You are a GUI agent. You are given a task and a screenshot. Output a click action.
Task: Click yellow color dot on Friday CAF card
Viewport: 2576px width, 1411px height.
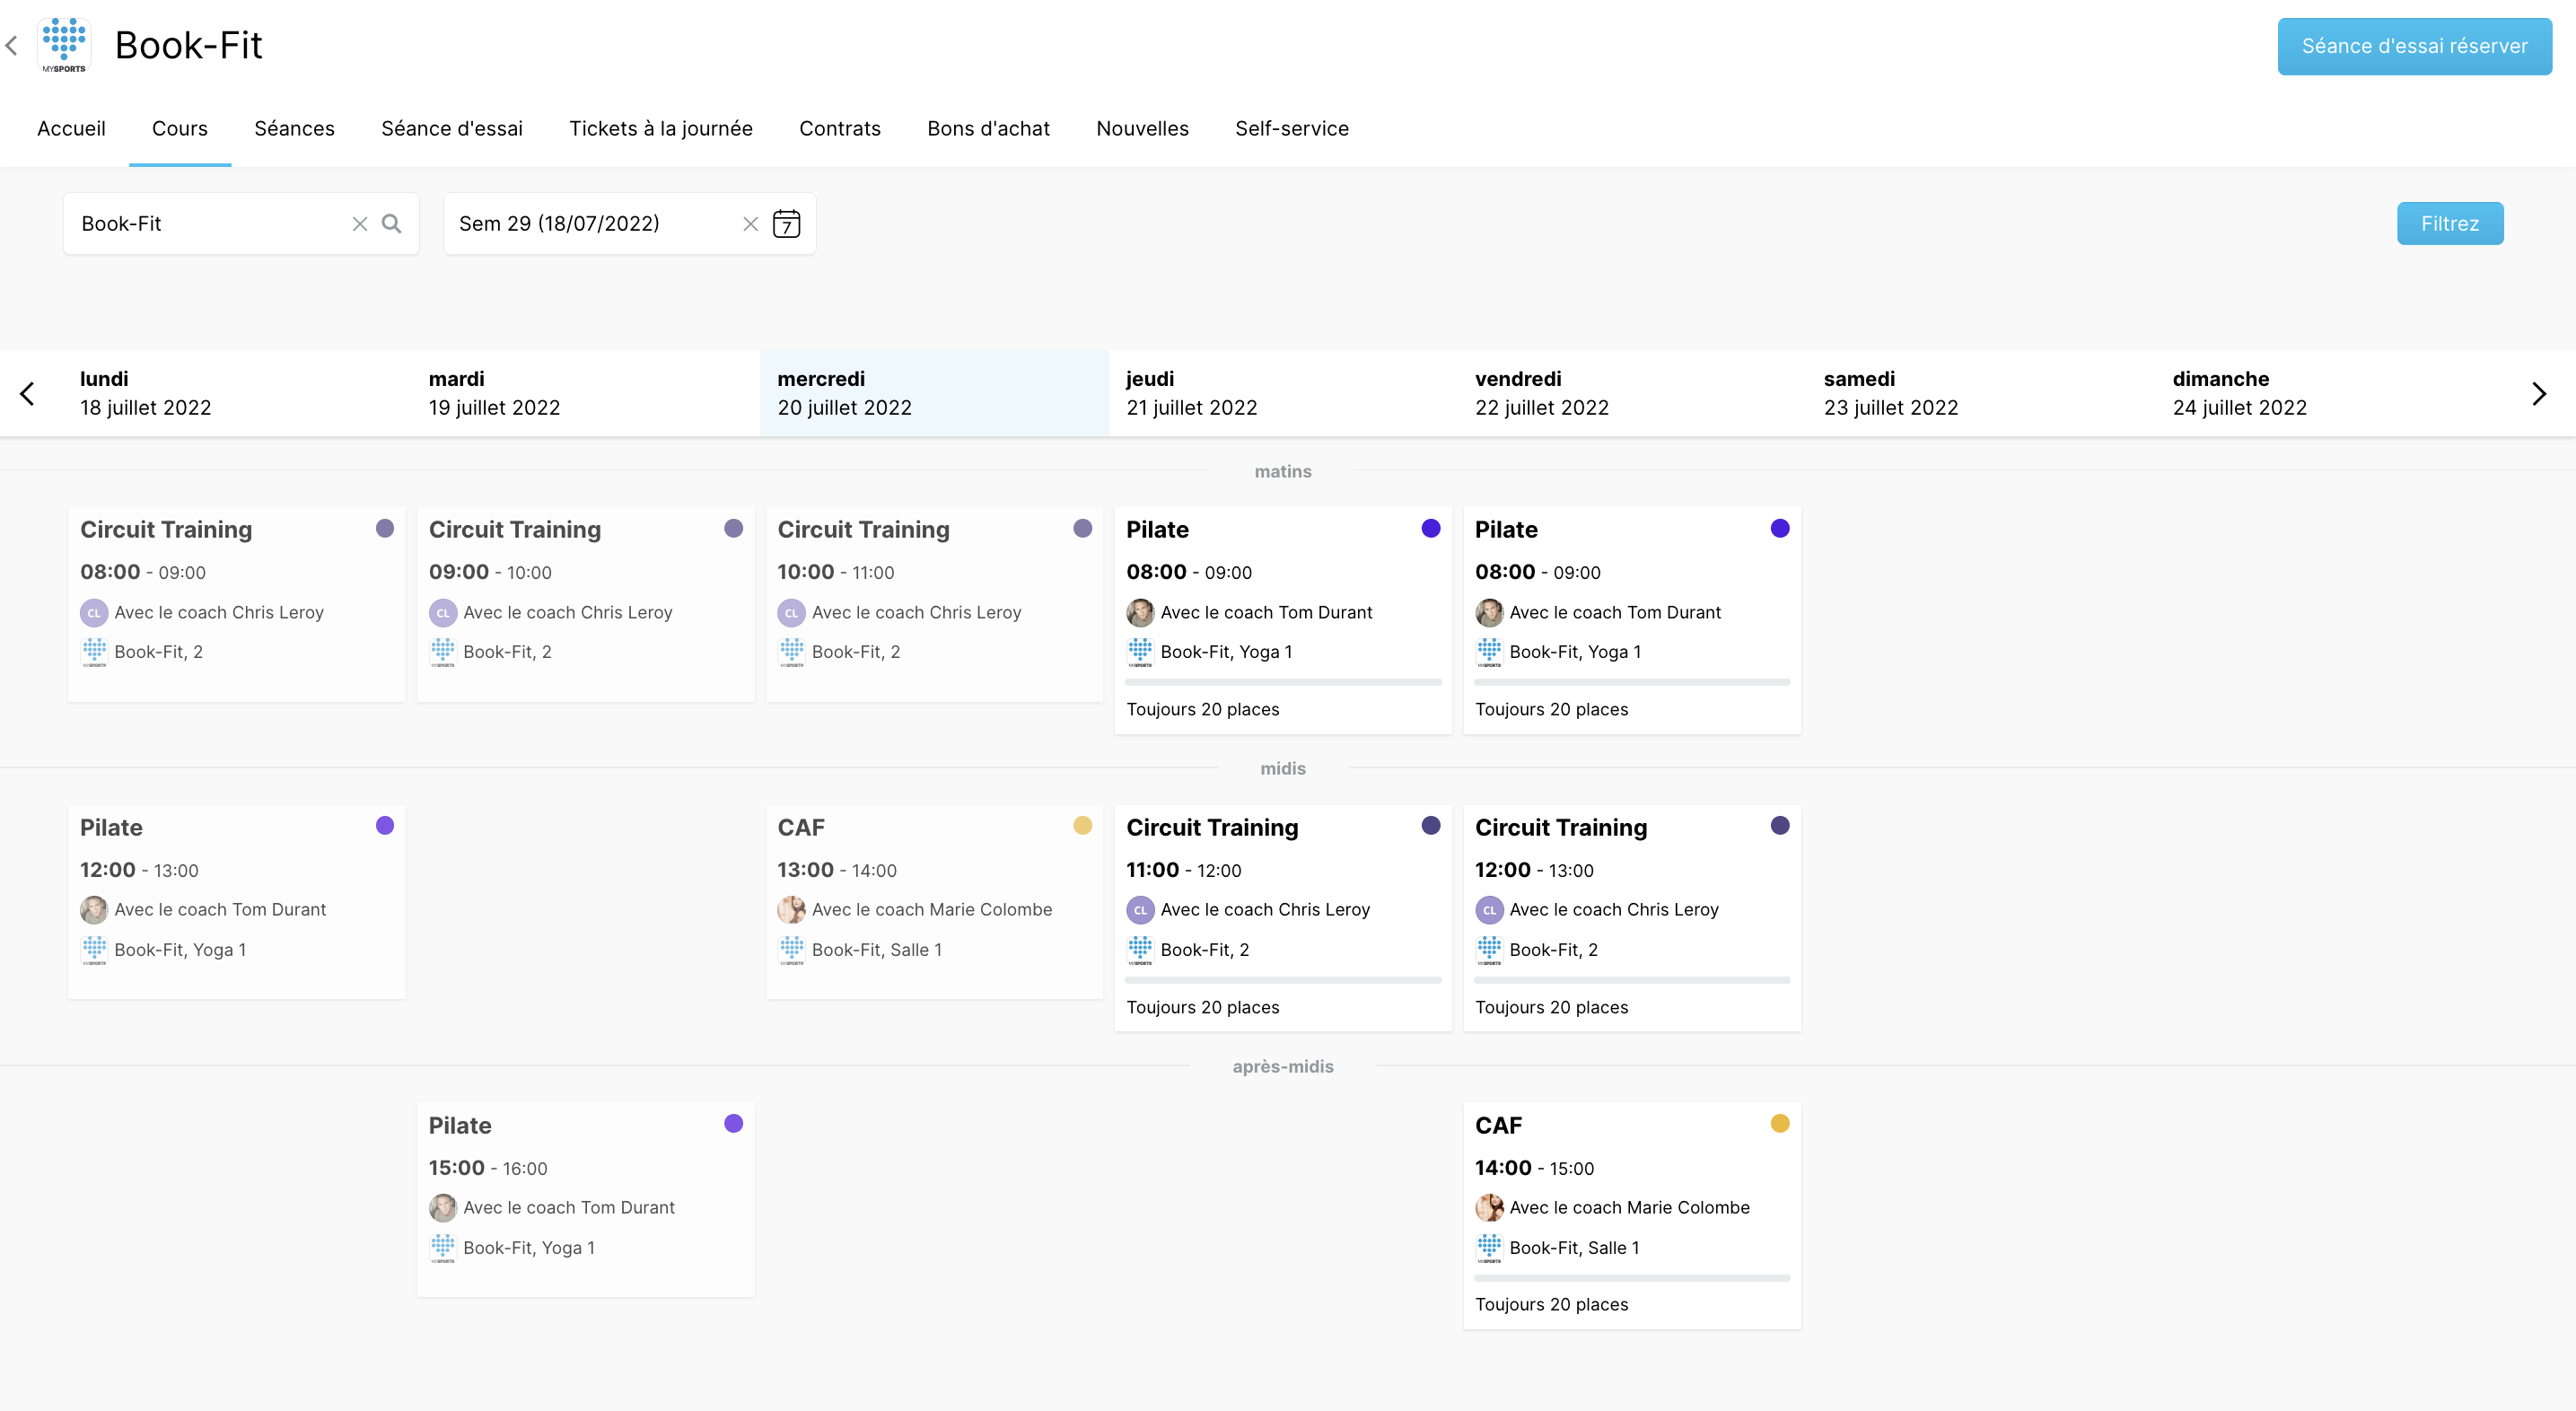1780,1123
